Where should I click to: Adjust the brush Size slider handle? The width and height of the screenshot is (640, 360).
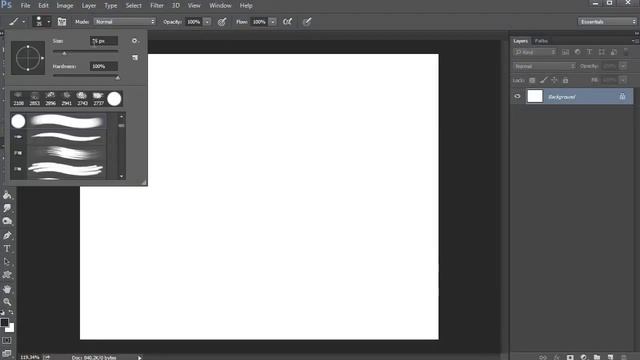(x=64, y=53)
